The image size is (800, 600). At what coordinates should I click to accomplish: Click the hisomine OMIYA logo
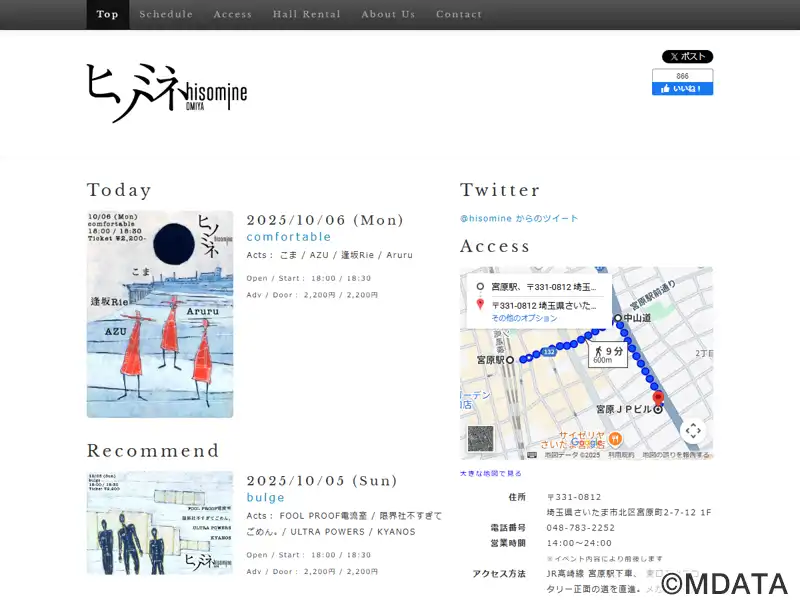pyautogui.click(x=167, y=93)
